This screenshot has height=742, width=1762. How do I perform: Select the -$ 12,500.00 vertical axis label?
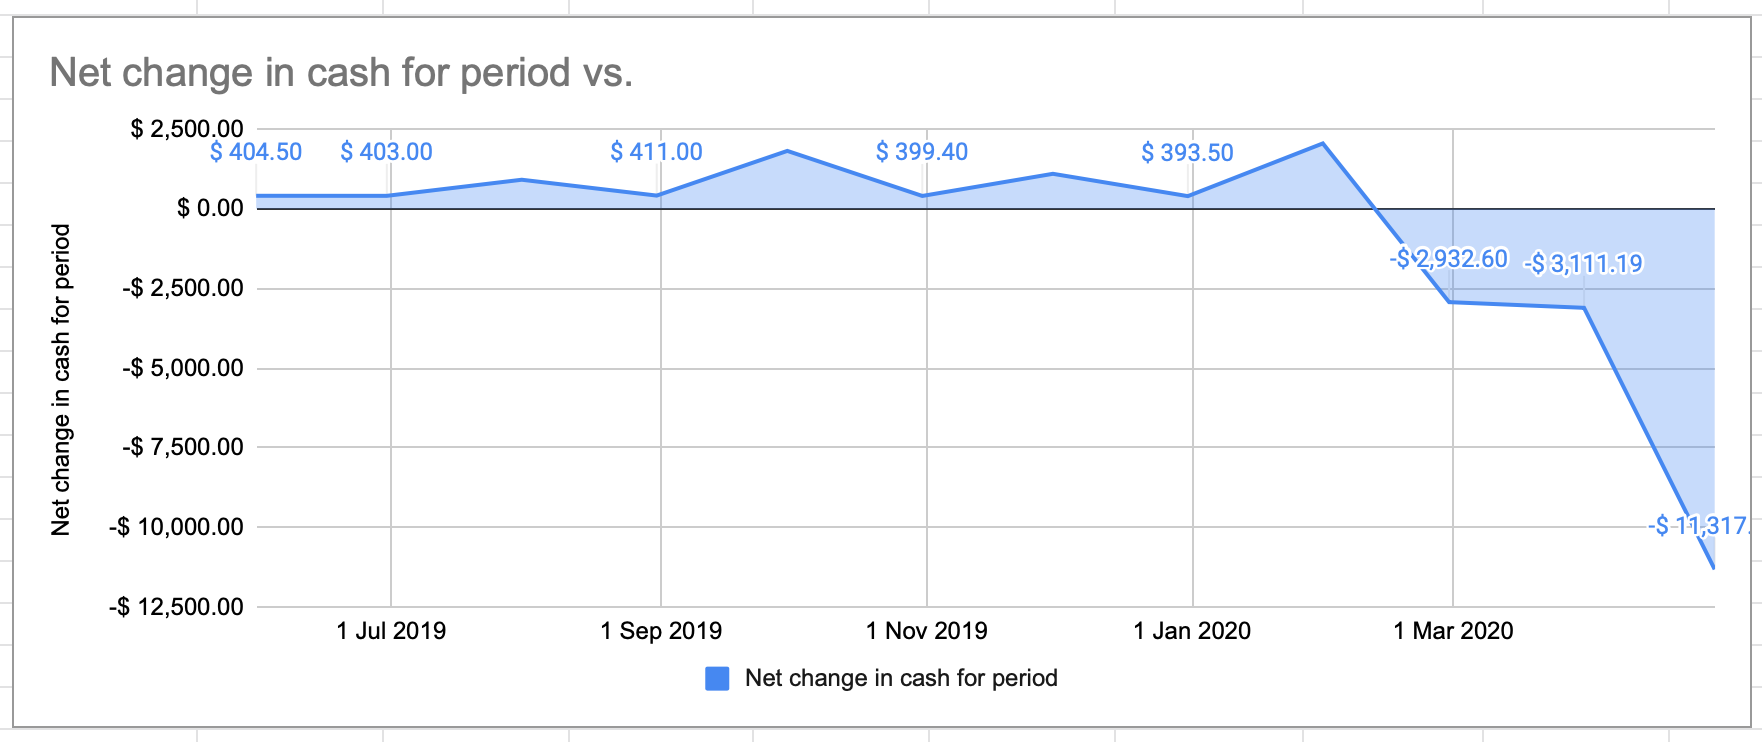pyautogui.click(x=176, y=607)
